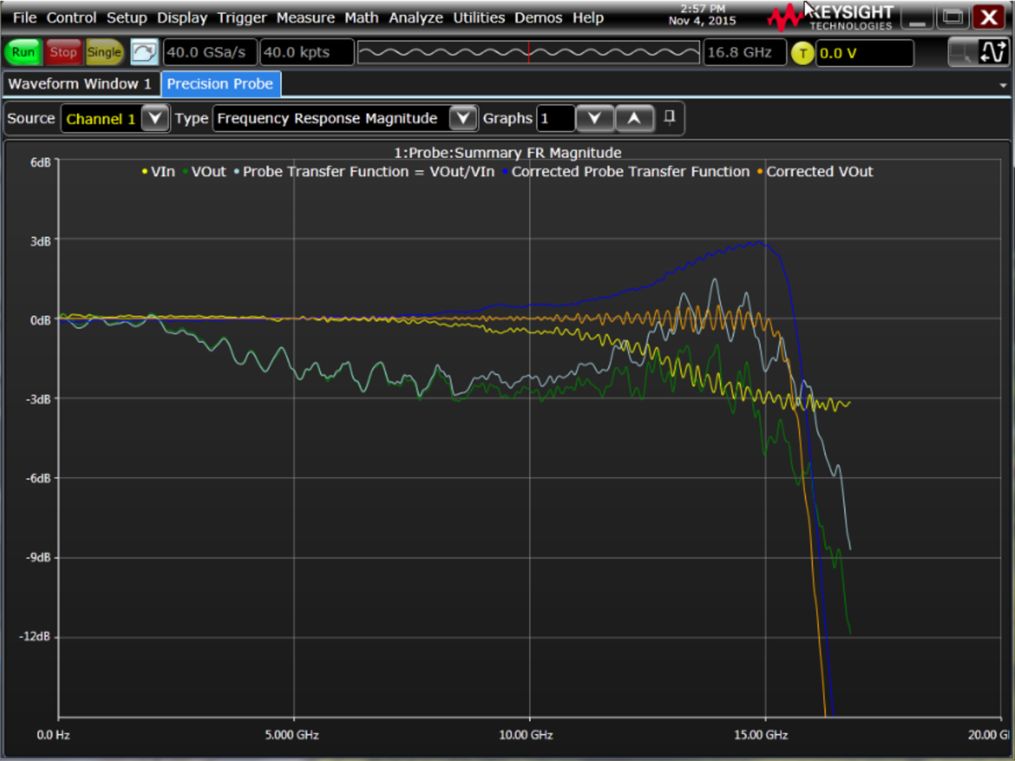Click the Keysight Technologies logo

[x=837, y=17]
